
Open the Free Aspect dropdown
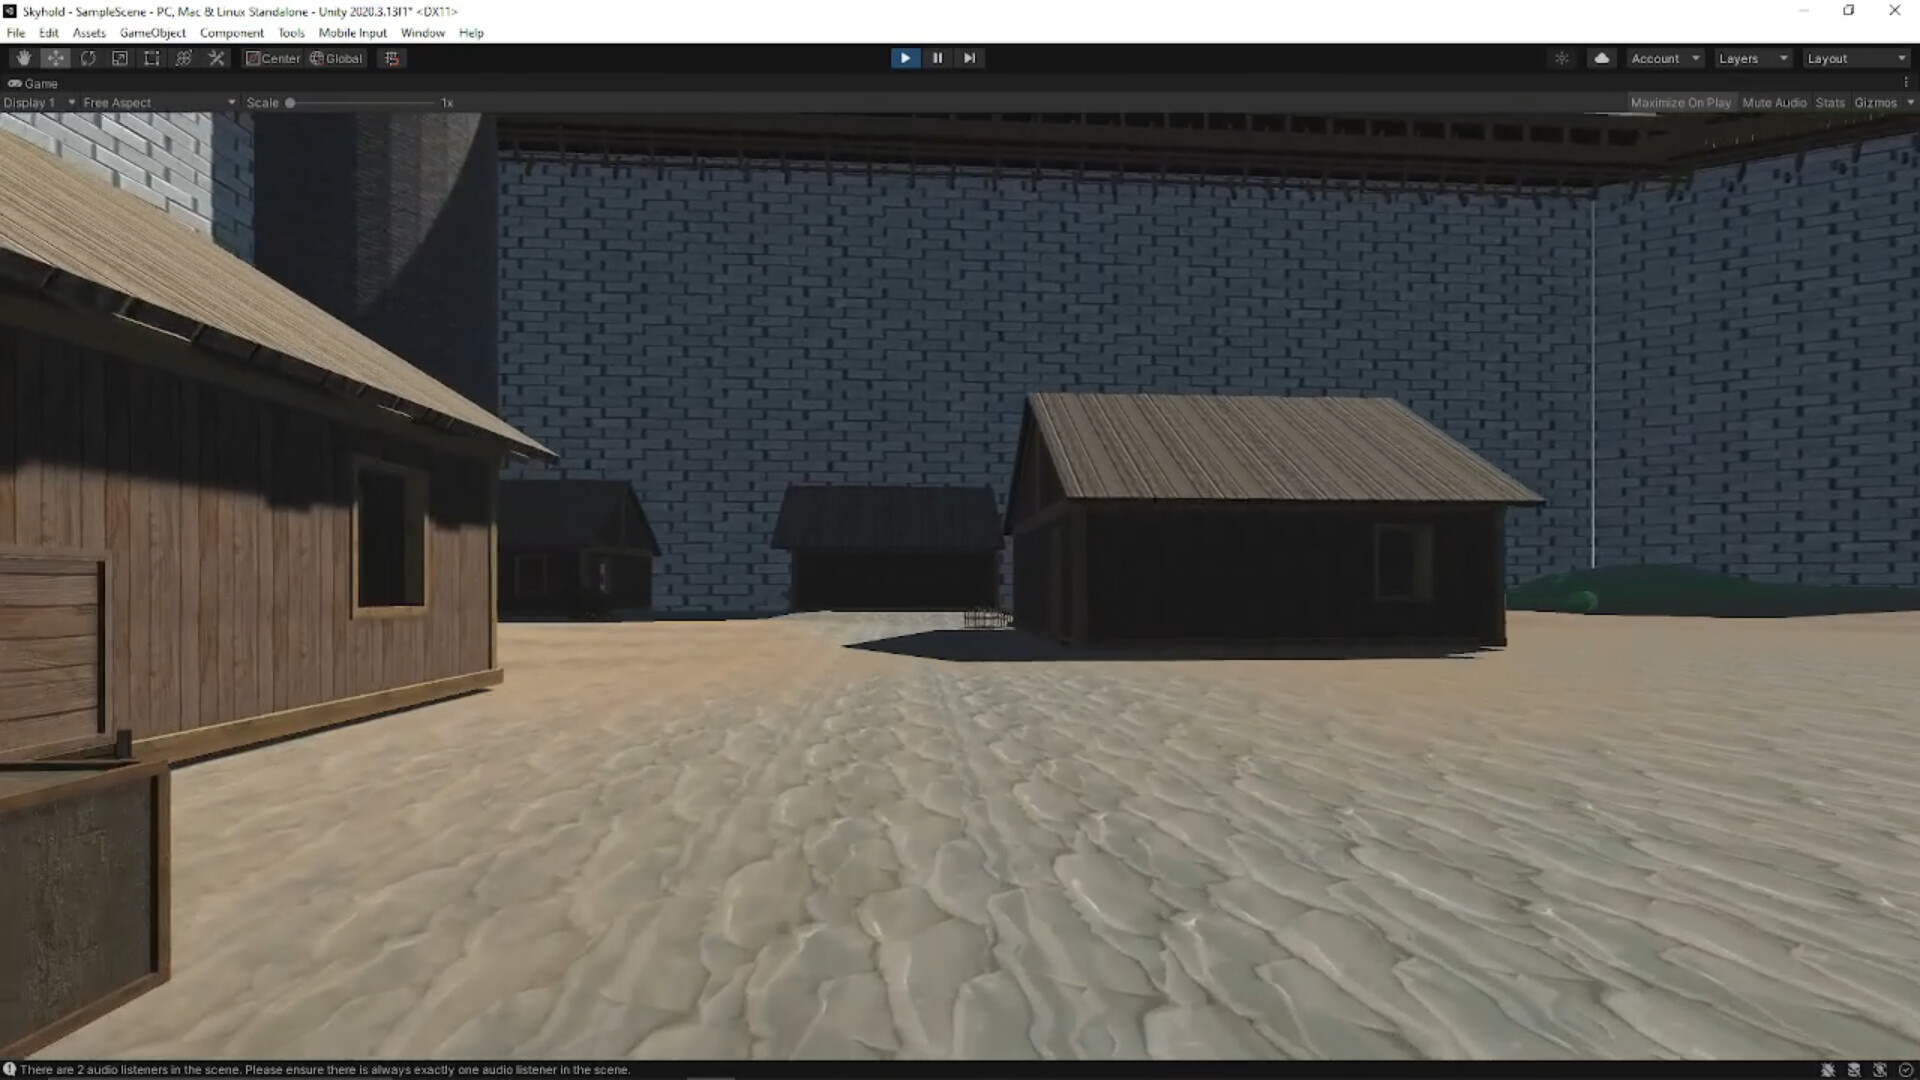click(x=158, y=103)
